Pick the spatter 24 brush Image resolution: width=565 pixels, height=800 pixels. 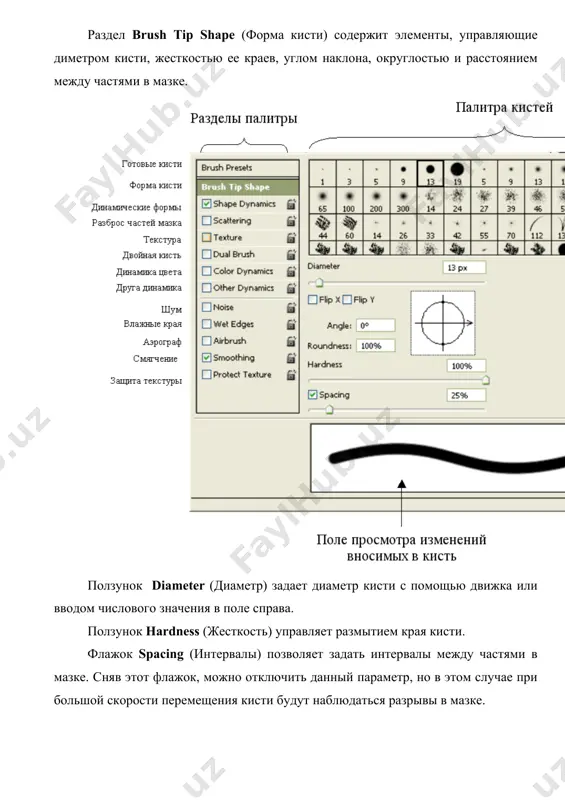pyautogui.click(x=457, y=200)
